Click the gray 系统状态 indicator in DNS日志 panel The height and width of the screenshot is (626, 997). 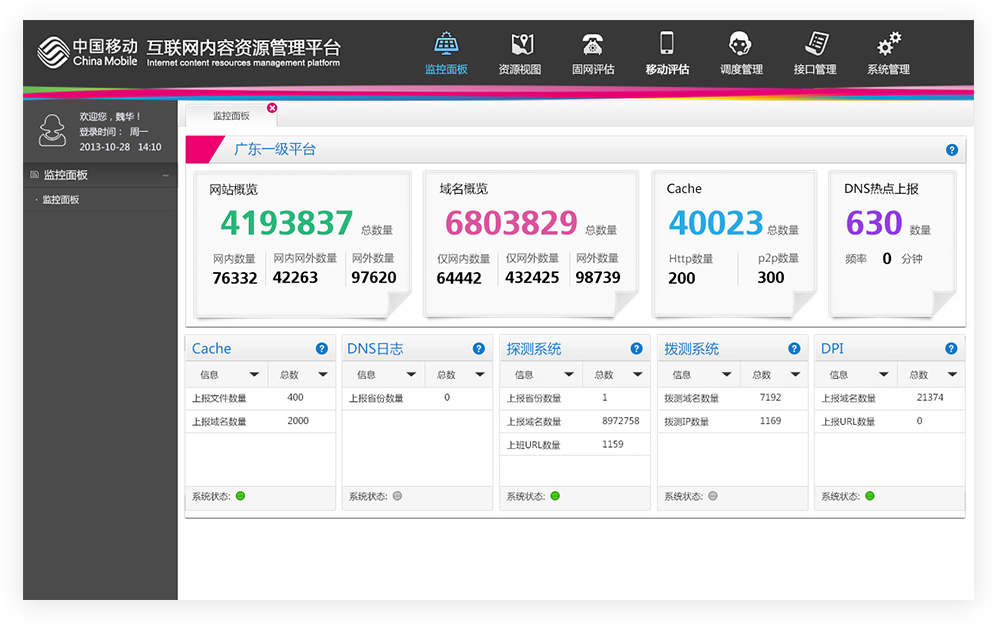[x=398, y=496]
